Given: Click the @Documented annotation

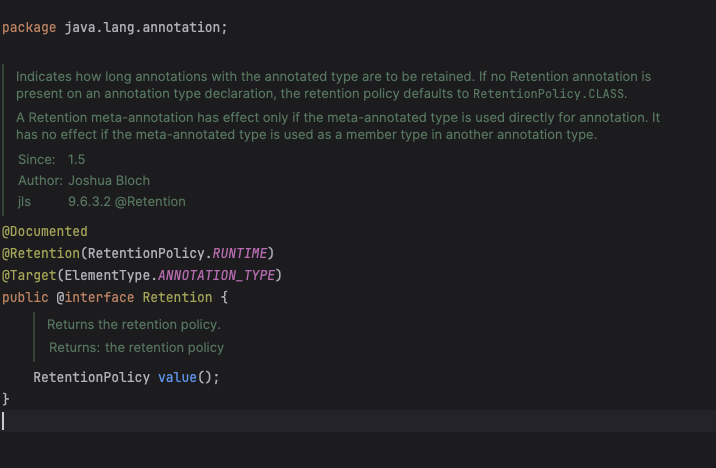Looking at the screenshot, I should (x=45, y=231).
